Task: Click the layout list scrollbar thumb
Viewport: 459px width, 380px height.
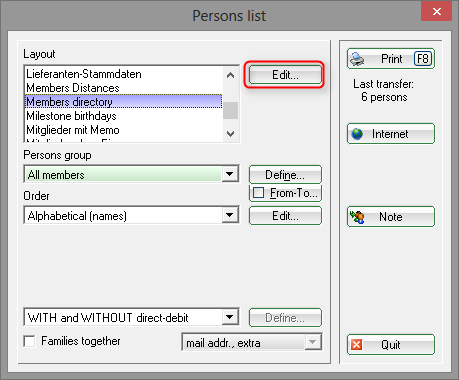Action: [x=230, y=110]
